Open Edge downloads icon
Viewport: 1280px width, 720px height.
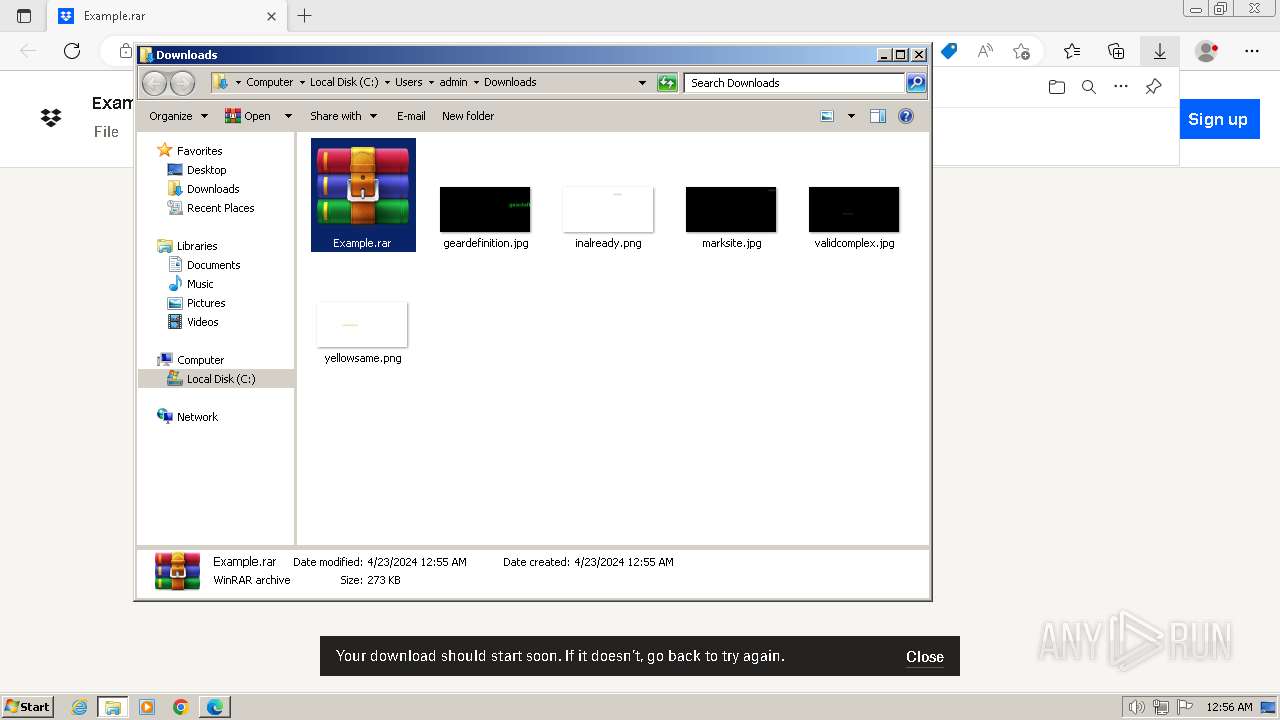click(x=1159, y=51)
